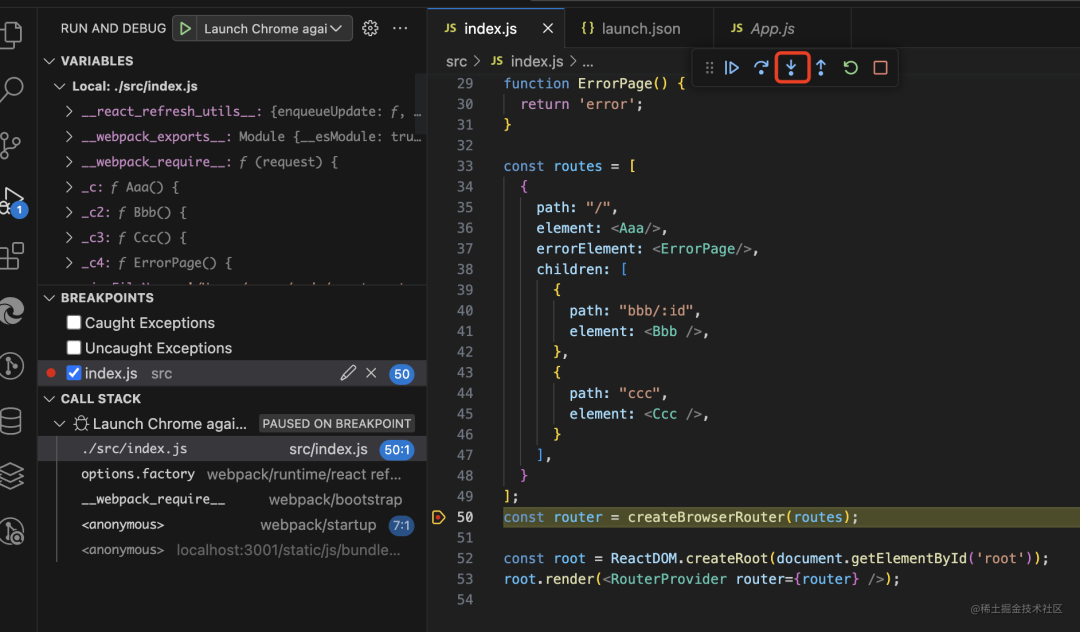The image size is (1080, 632).
Task: Open Source Control view
Action: pos(11,145)
